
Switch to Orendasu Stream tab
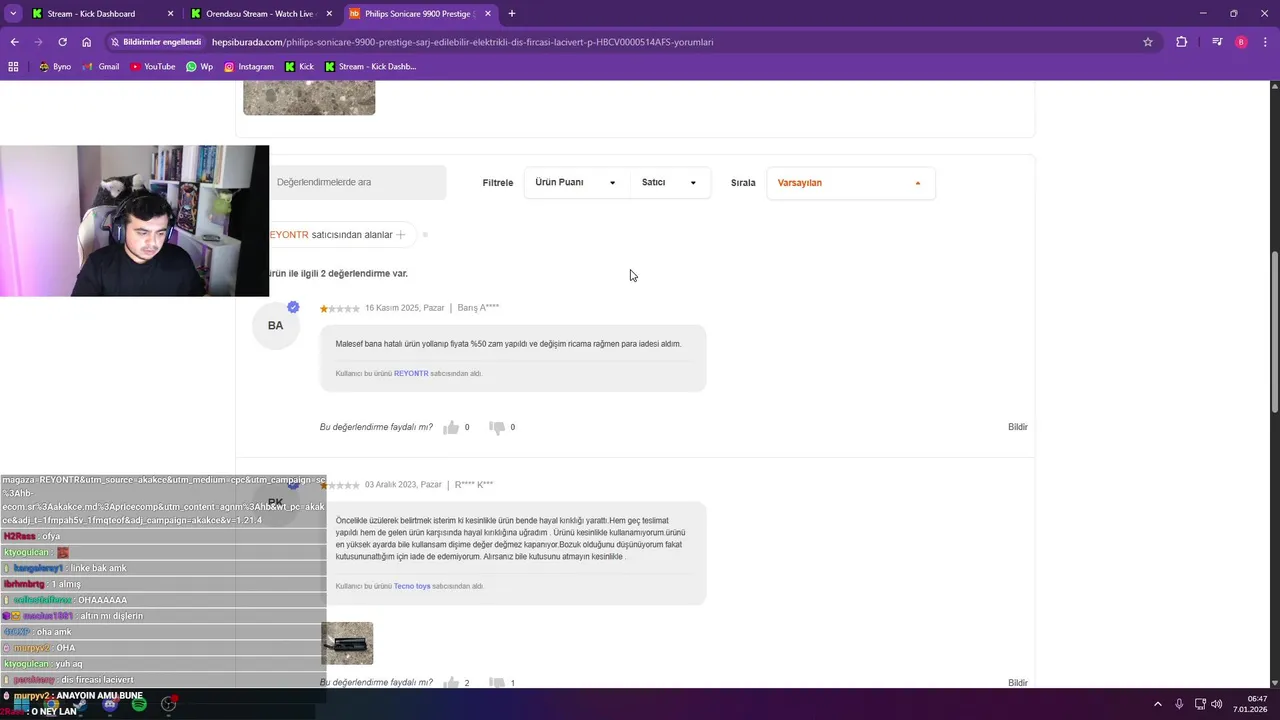pos(262,14)
